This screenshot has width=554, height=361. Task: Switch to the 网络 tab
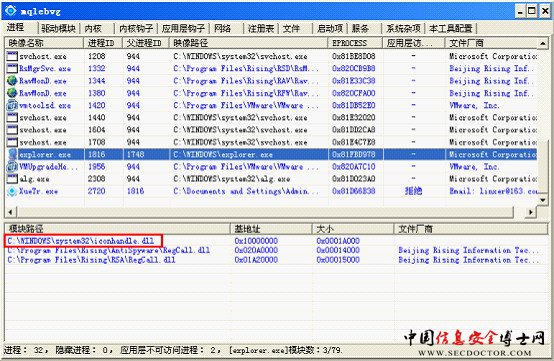point(223,28)
